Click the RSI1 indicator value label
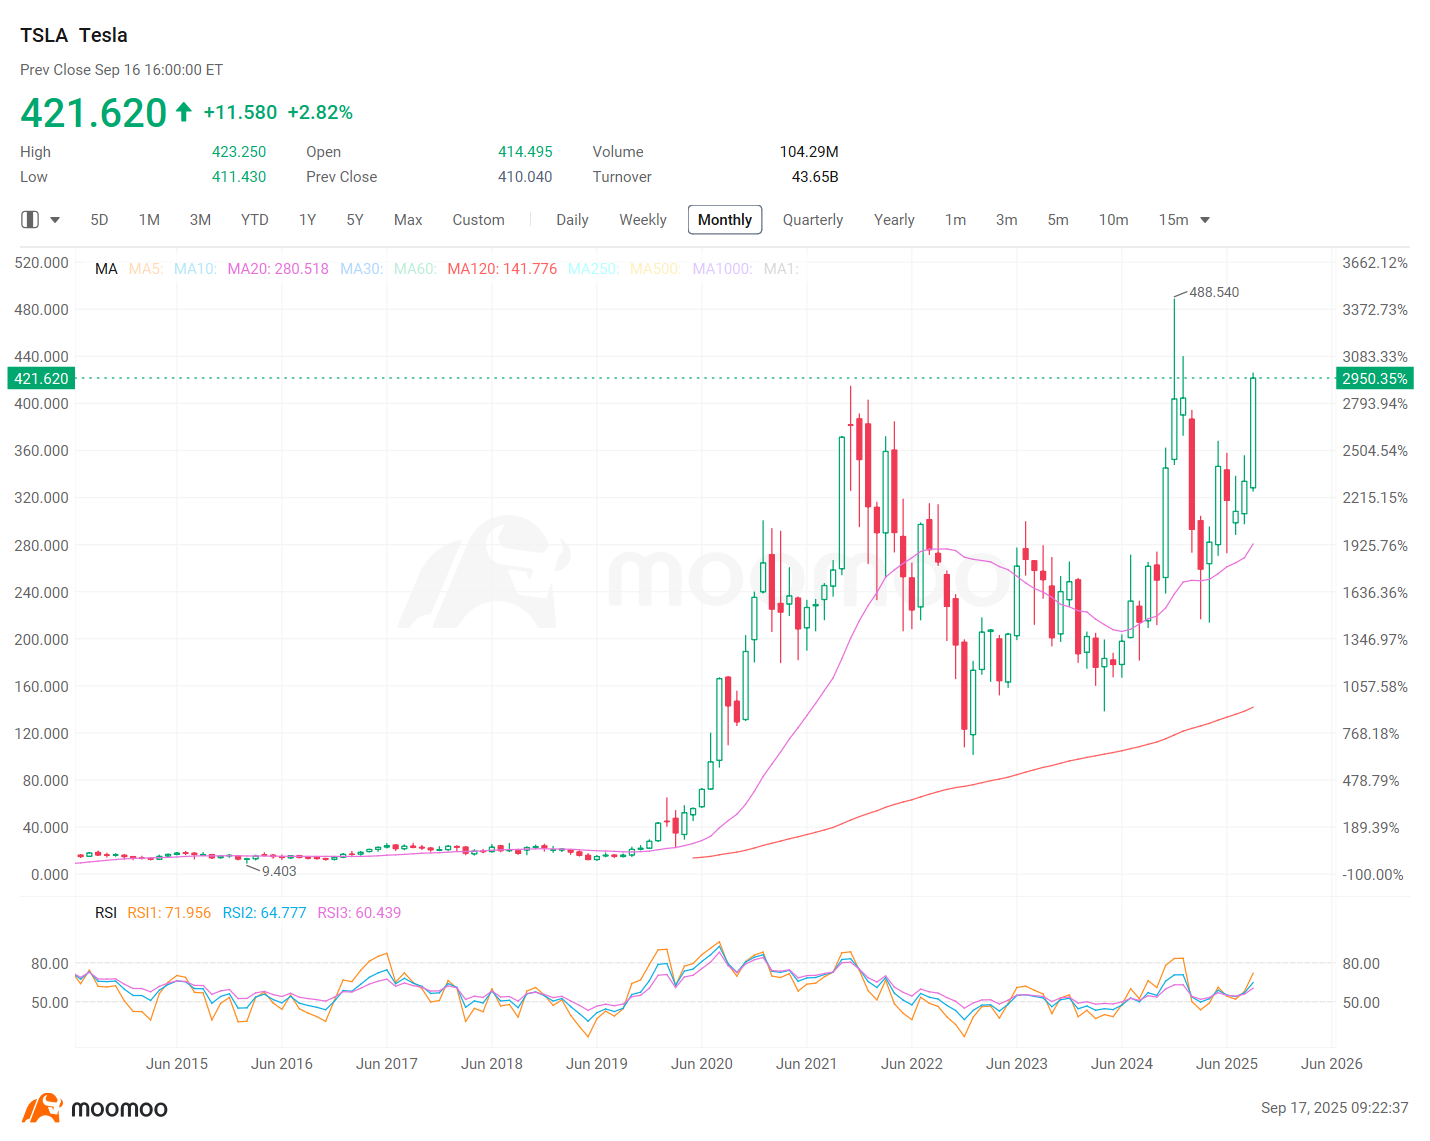Screen dimensions: 1430x1141 coord(169,913)
